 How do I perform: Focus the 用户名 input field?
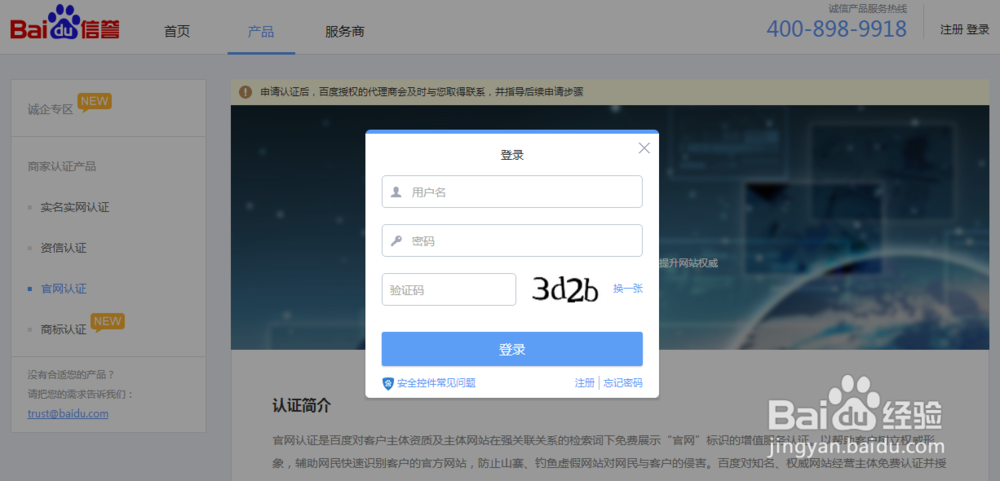(x=512, y=192)
